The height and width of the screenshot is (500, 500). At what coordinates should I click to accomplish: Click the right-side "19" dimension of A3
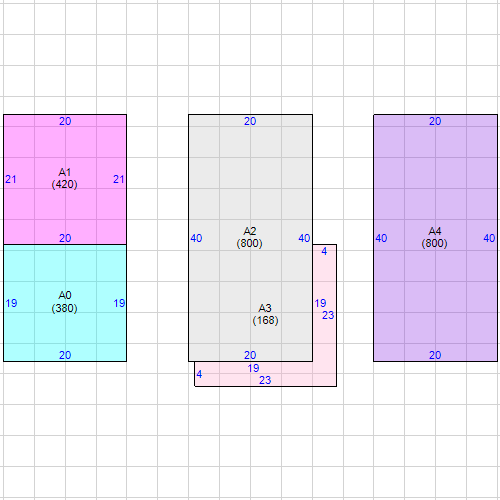click(320, 303)
